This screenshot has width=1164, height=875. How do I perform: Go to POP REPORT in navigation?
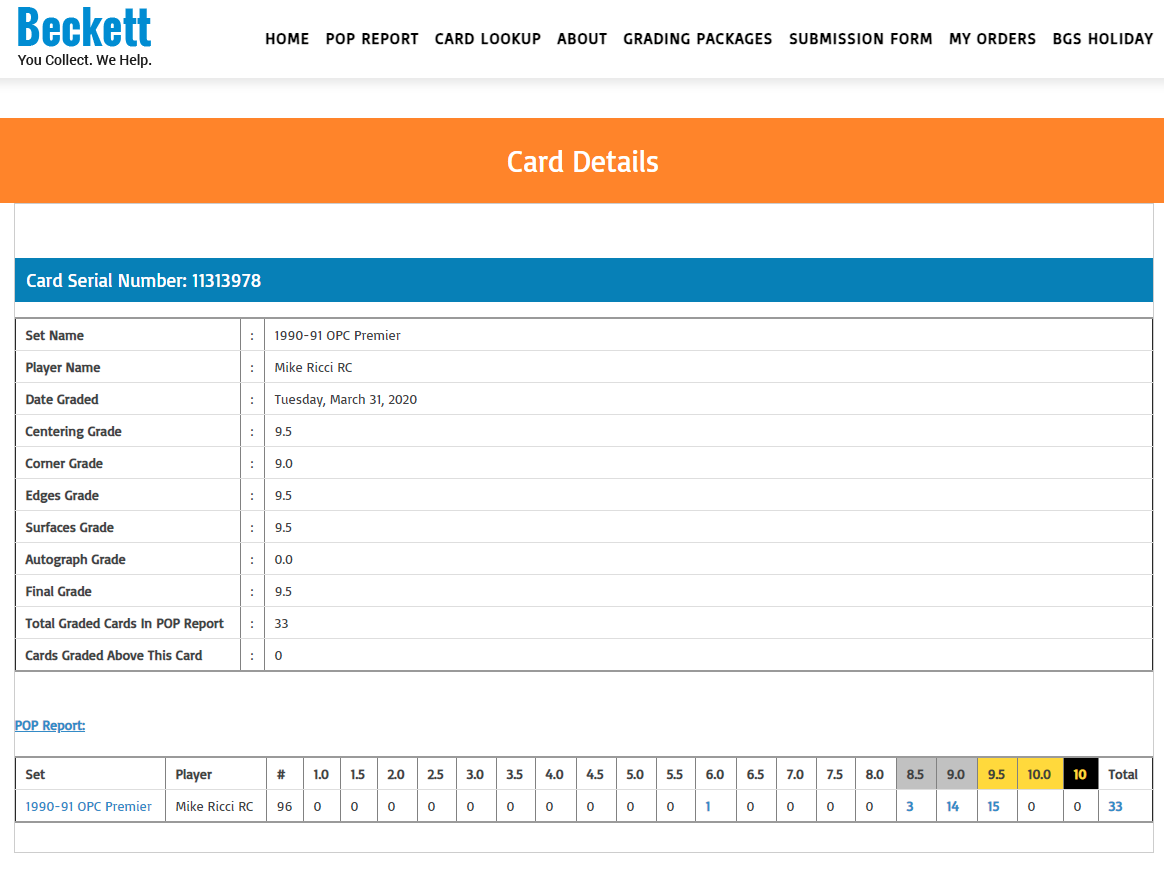[x=372, y=39]
